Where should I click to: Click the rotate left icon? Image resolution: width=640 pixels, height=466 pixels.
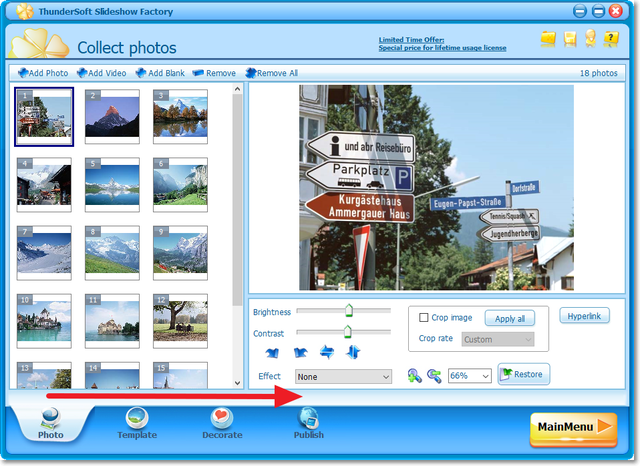273,352
